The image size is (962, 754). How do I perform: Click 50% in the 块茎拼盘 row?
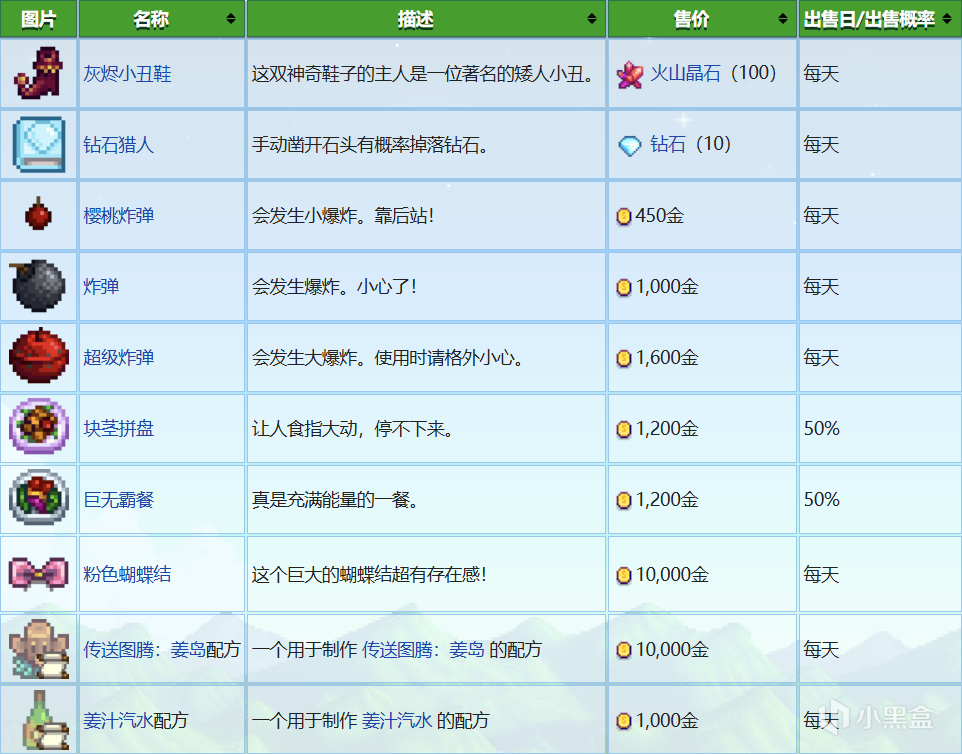click(x=822, y=428)
